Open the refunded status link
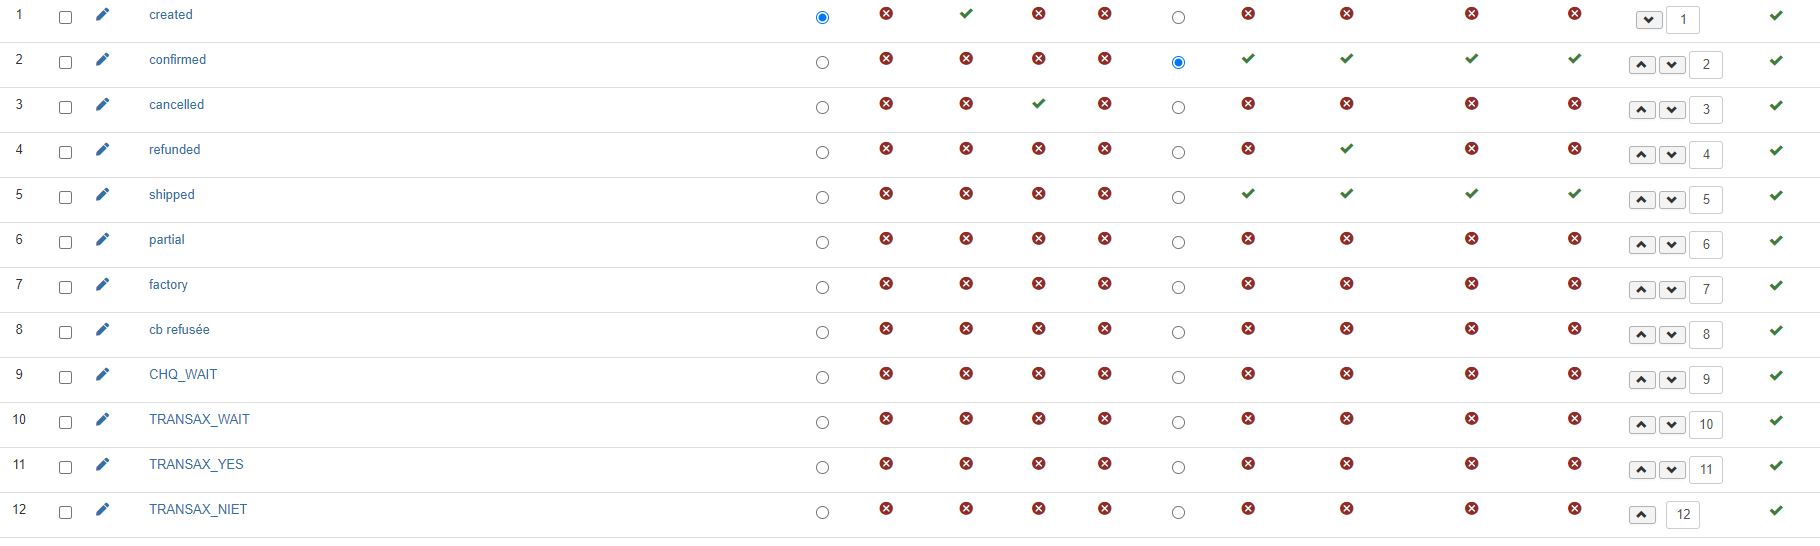The width and height of the screenshot is (1820, 546). [174, 150]
